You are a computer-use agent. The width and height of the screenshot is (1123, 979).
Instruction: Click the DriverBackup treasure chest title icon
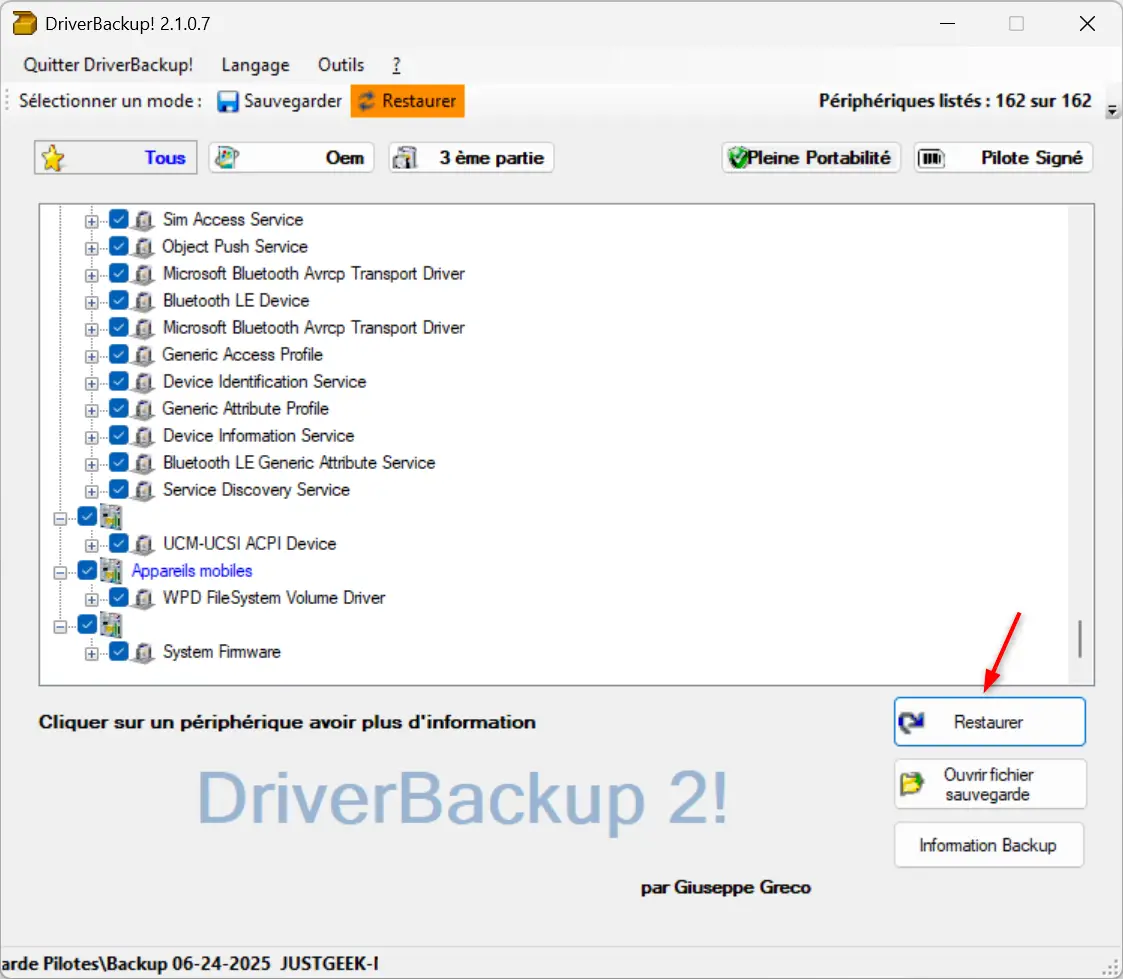(x=24, y=23)
